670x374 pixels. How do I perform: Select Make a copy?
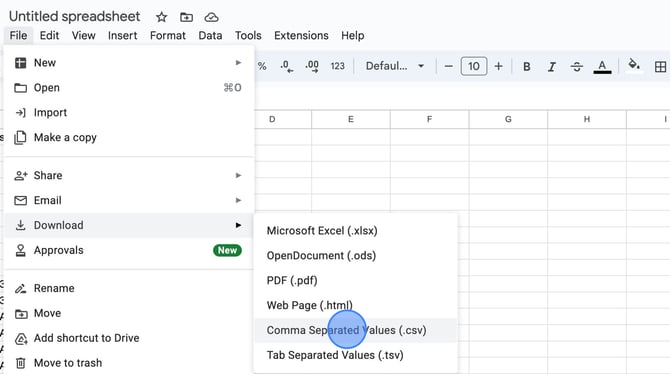[129, 137]
